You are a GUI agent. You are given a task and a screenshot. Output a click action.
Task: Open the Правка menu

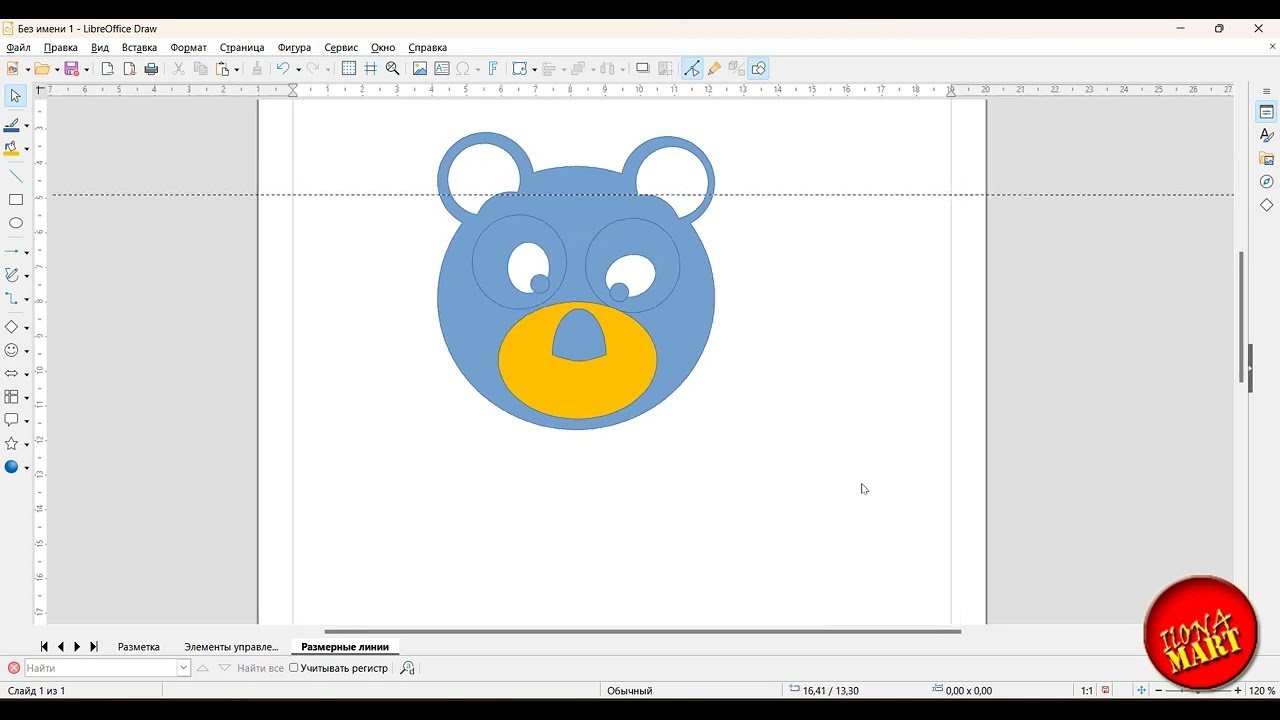click(61, 47)
